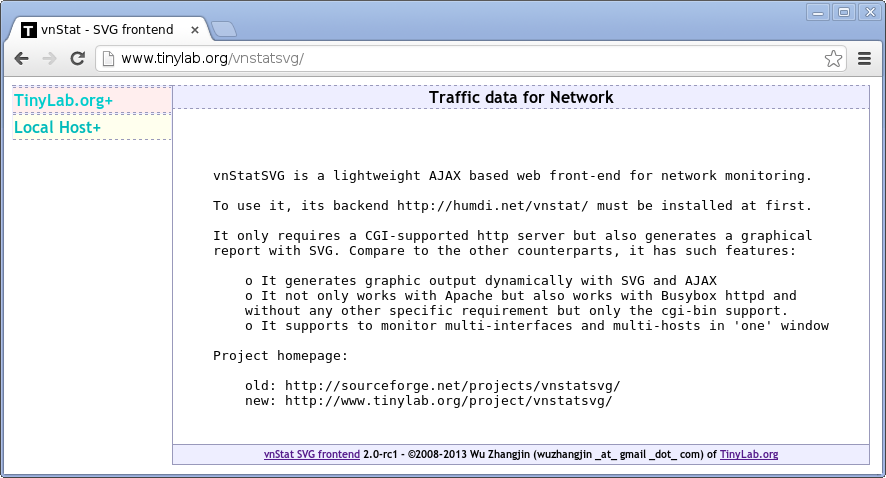
Task: Reload the current page
Action: coord(77,59)
